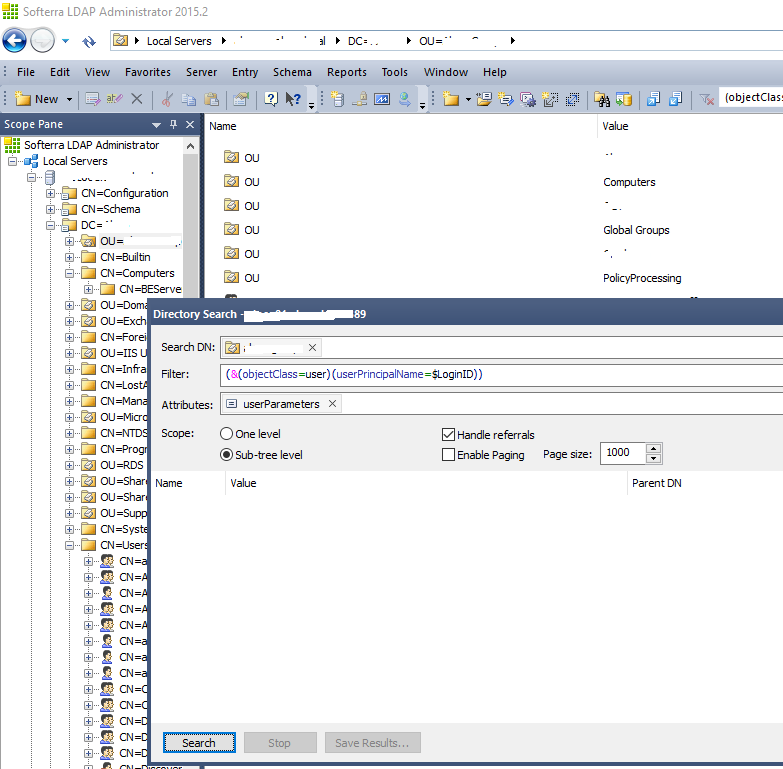
Task: Click the Search button
Action: (x=199, y=743)
